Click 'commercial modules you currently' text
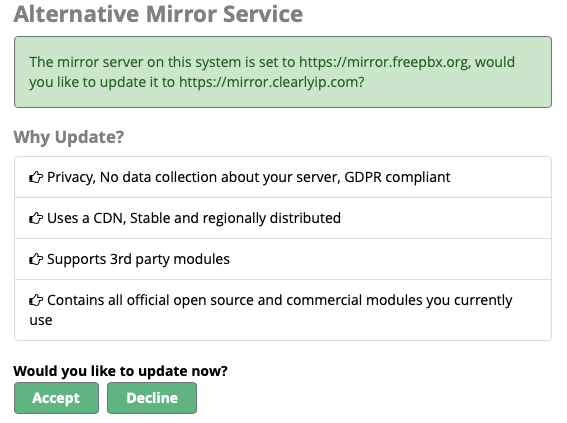Screen dimensions: 567x423 [399, 300]
